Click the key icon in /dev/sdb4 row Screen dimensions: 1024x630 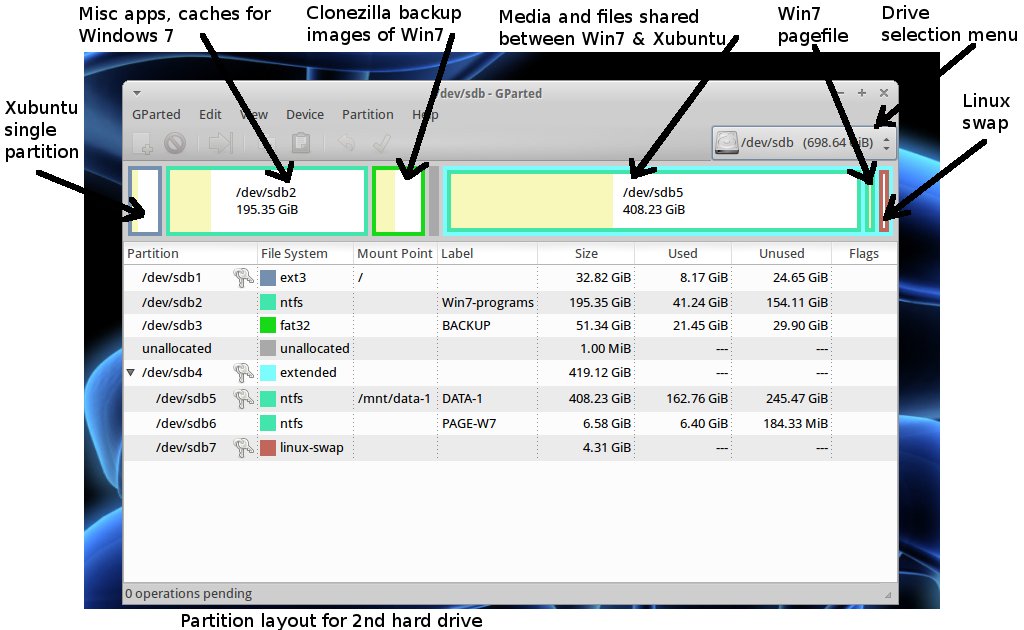(x=244, y=373)
